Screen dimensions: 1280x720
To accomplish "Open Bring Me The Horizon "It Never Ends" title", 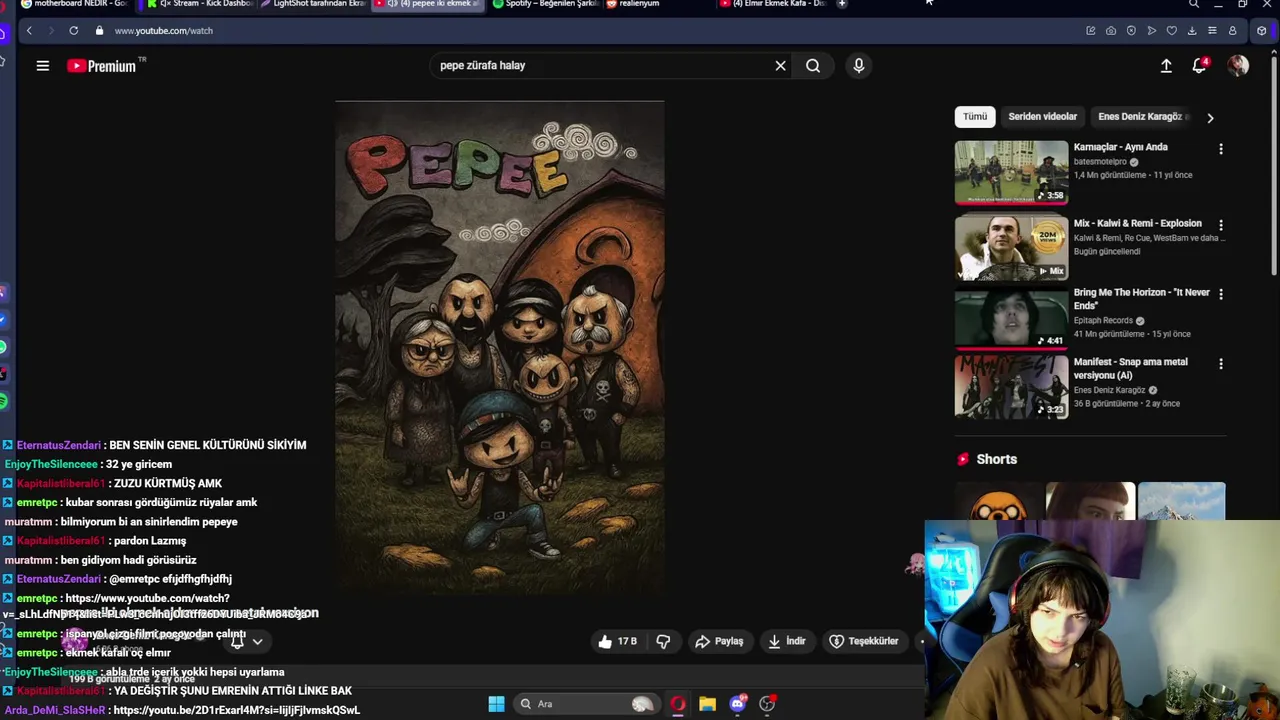I will (x=1141, y=299).
